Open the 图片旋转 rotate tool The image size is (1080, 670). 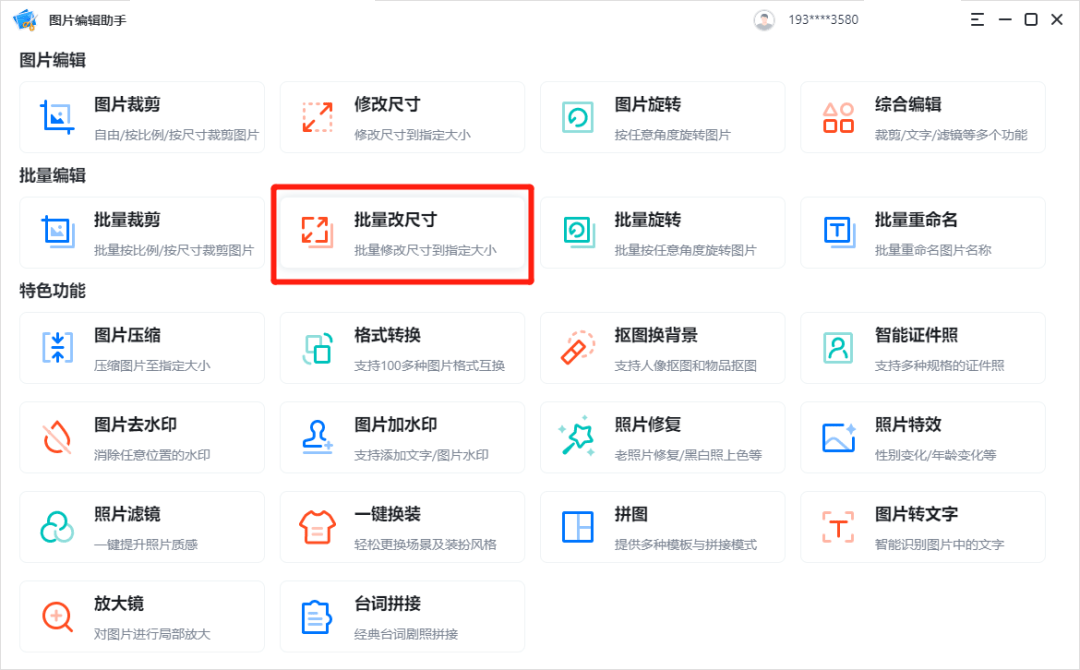tap(662, 117)
